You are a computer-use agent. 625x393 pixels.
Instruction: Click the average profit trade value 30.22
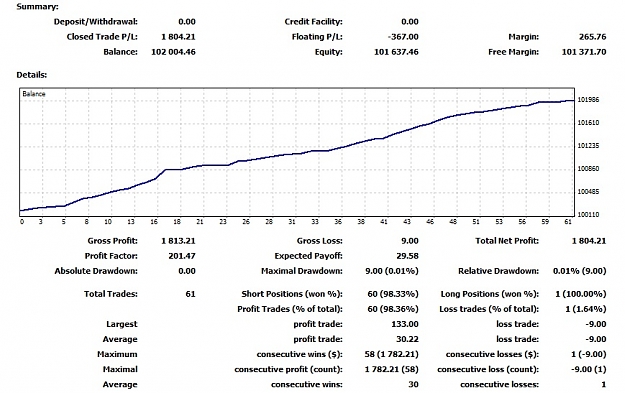coord(408,340)
